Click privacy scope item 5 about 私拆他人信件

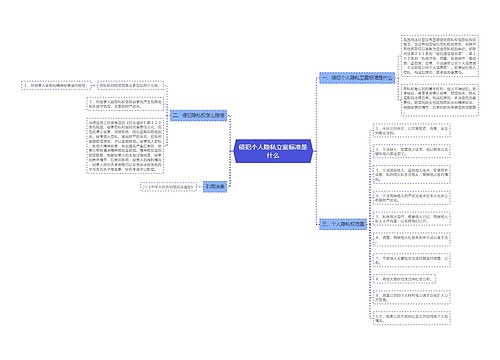point(412,219)
